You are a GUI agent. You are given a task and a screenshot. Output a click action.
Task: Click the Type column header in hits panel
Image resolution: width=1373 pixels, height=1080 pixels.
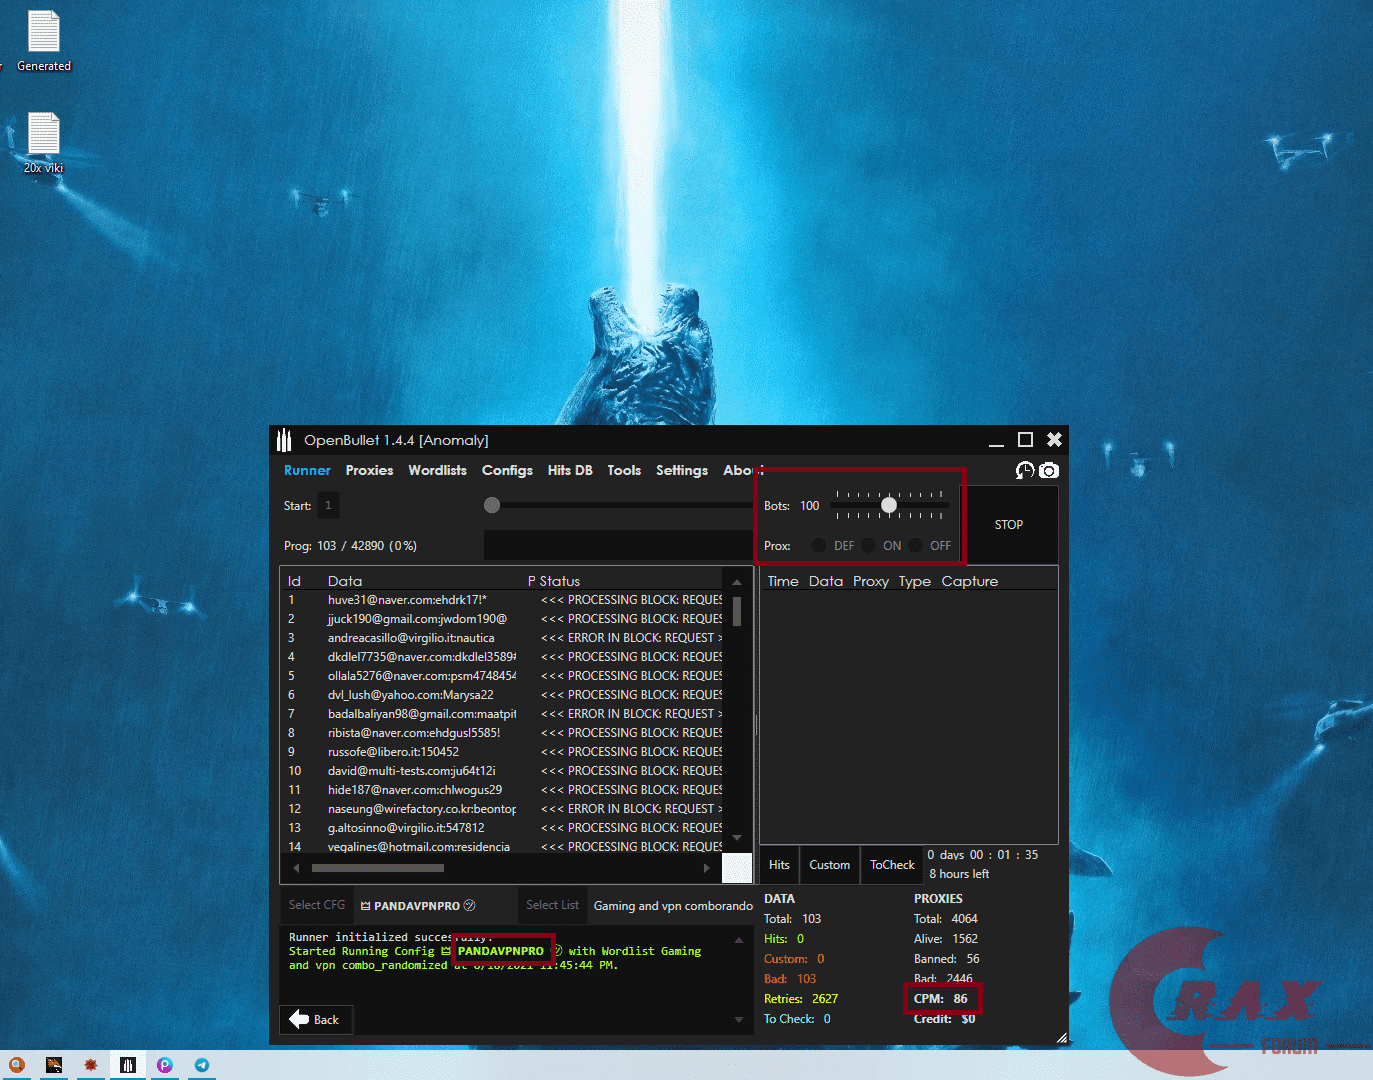[x=914, y=581]
